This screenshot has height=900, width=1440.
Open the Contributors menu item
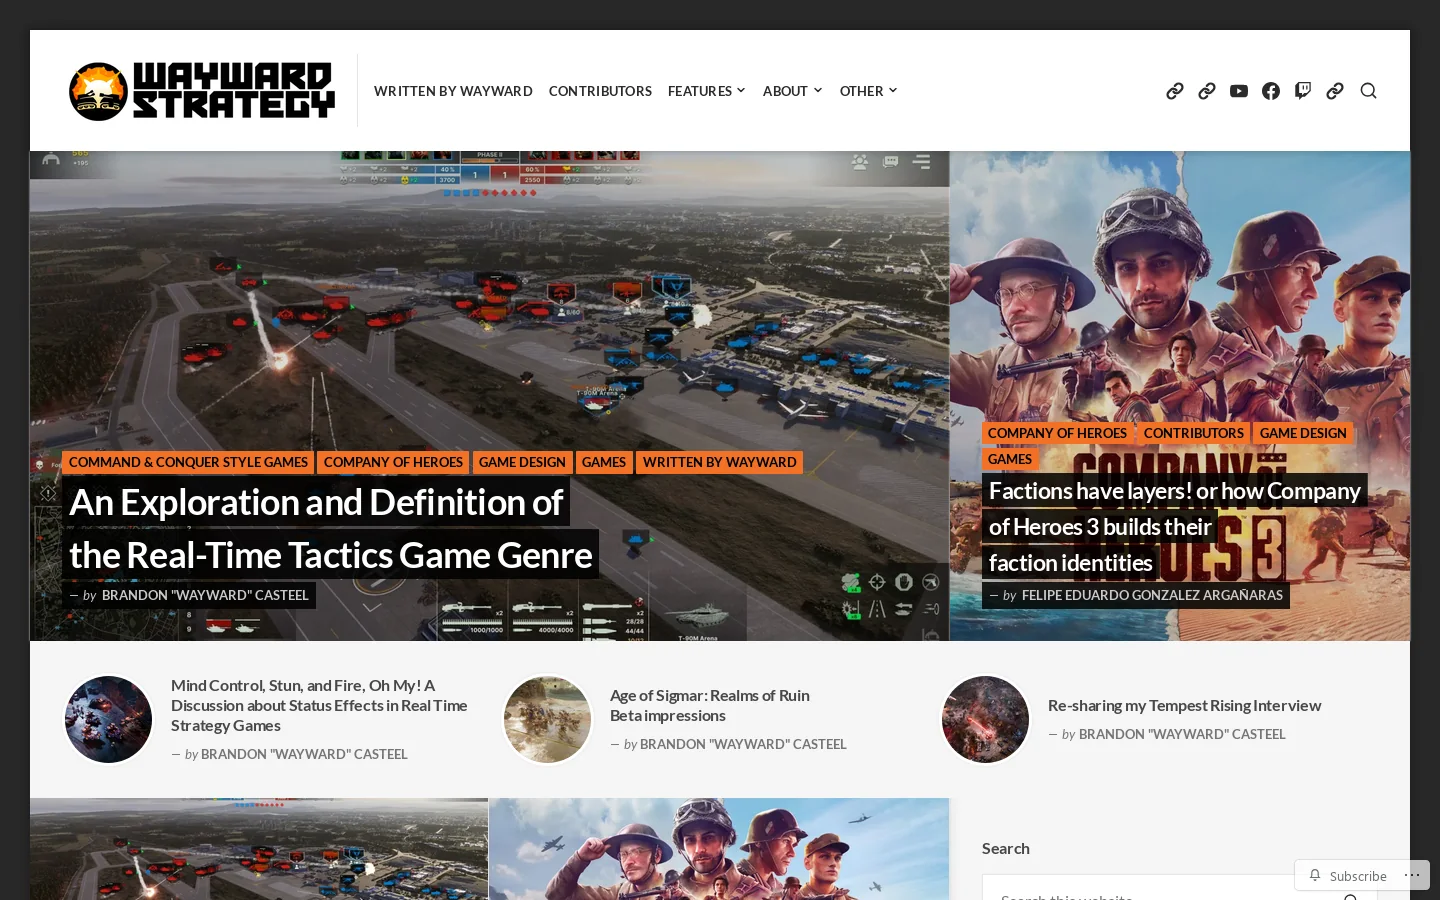coord(600,91)
